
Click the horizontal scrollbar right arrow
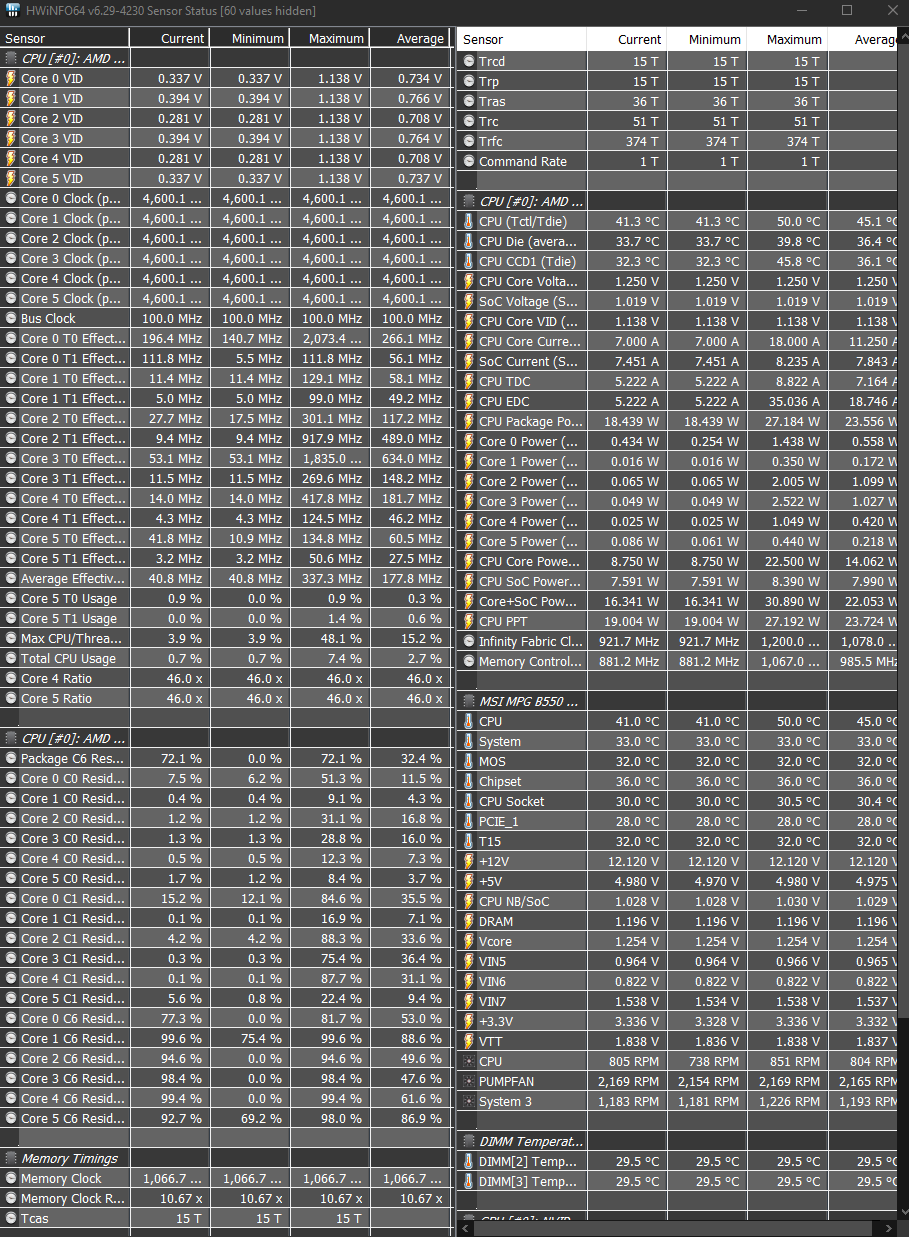pos(888,1228)
